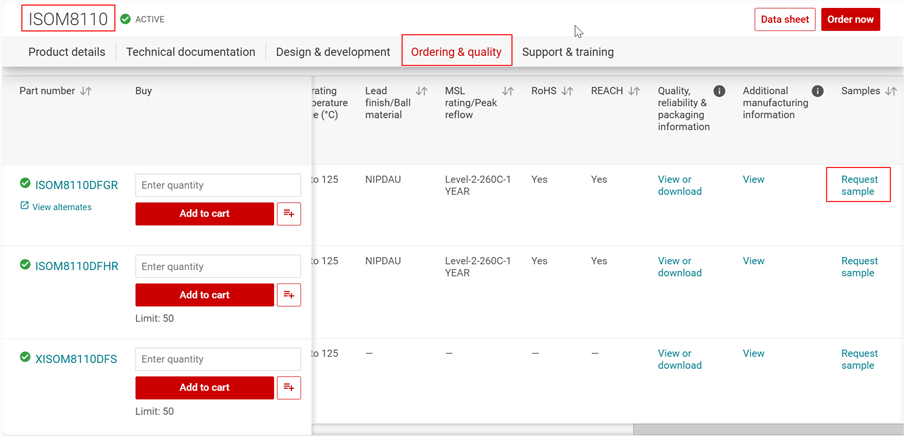Request sample for ISOM8110DFHR
Viewport: 904px width, 437px height.
coord(859,266)
